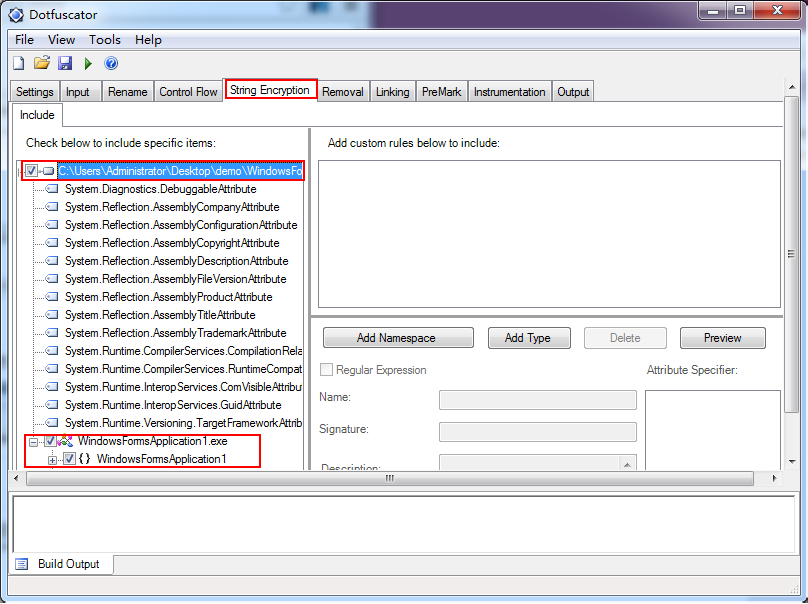
Task: Tick the Regular Expression checkbox
Action: click(326, 370)
